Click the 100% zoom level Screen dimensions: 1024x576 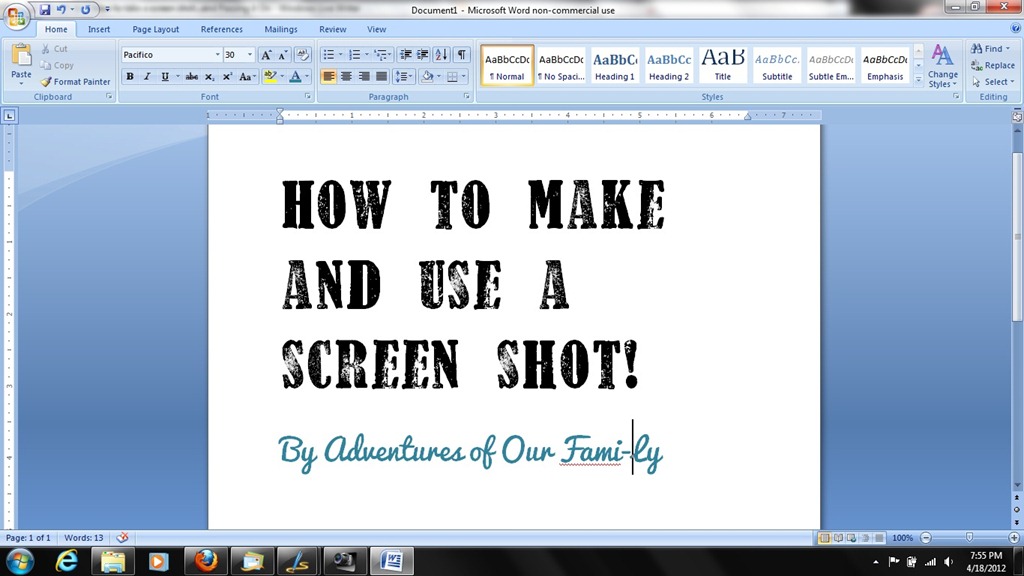tap(903, 537)
